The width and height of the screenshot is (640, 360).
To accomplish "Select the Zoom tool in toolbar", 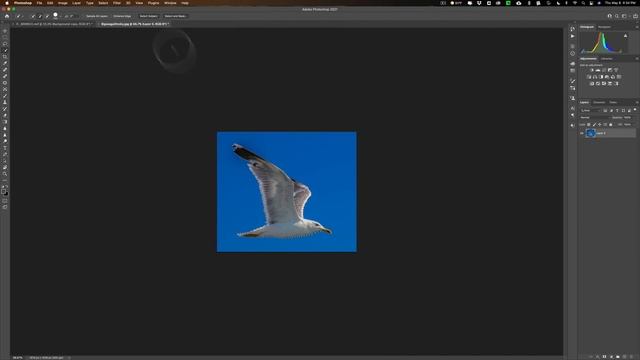I will point(5,173).
